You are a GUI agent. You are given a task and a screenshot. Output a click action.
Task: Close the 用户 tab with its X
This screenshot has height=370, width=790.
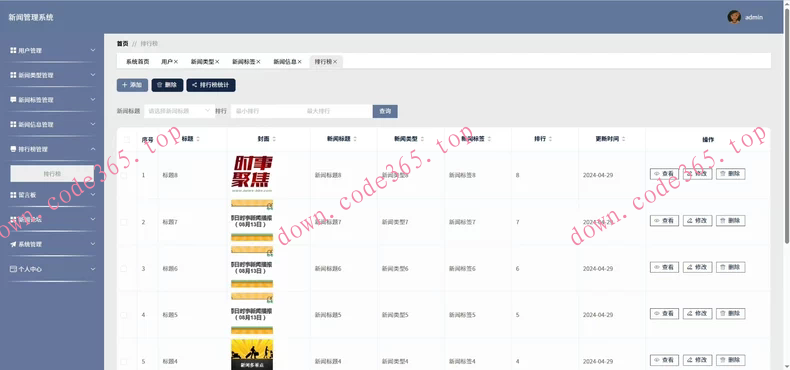click(176, 61)
